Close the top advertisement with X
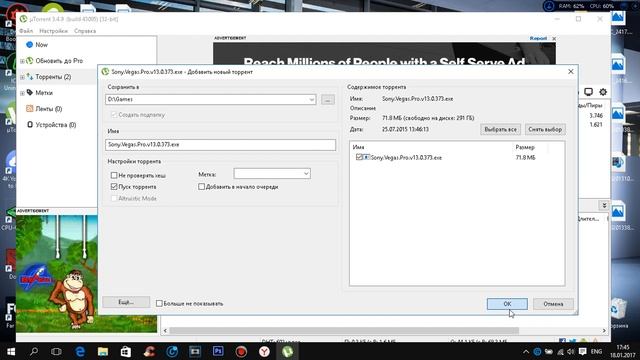Viewport: 640px width, 360px height. pyautogui.click(x=554, y=38)
